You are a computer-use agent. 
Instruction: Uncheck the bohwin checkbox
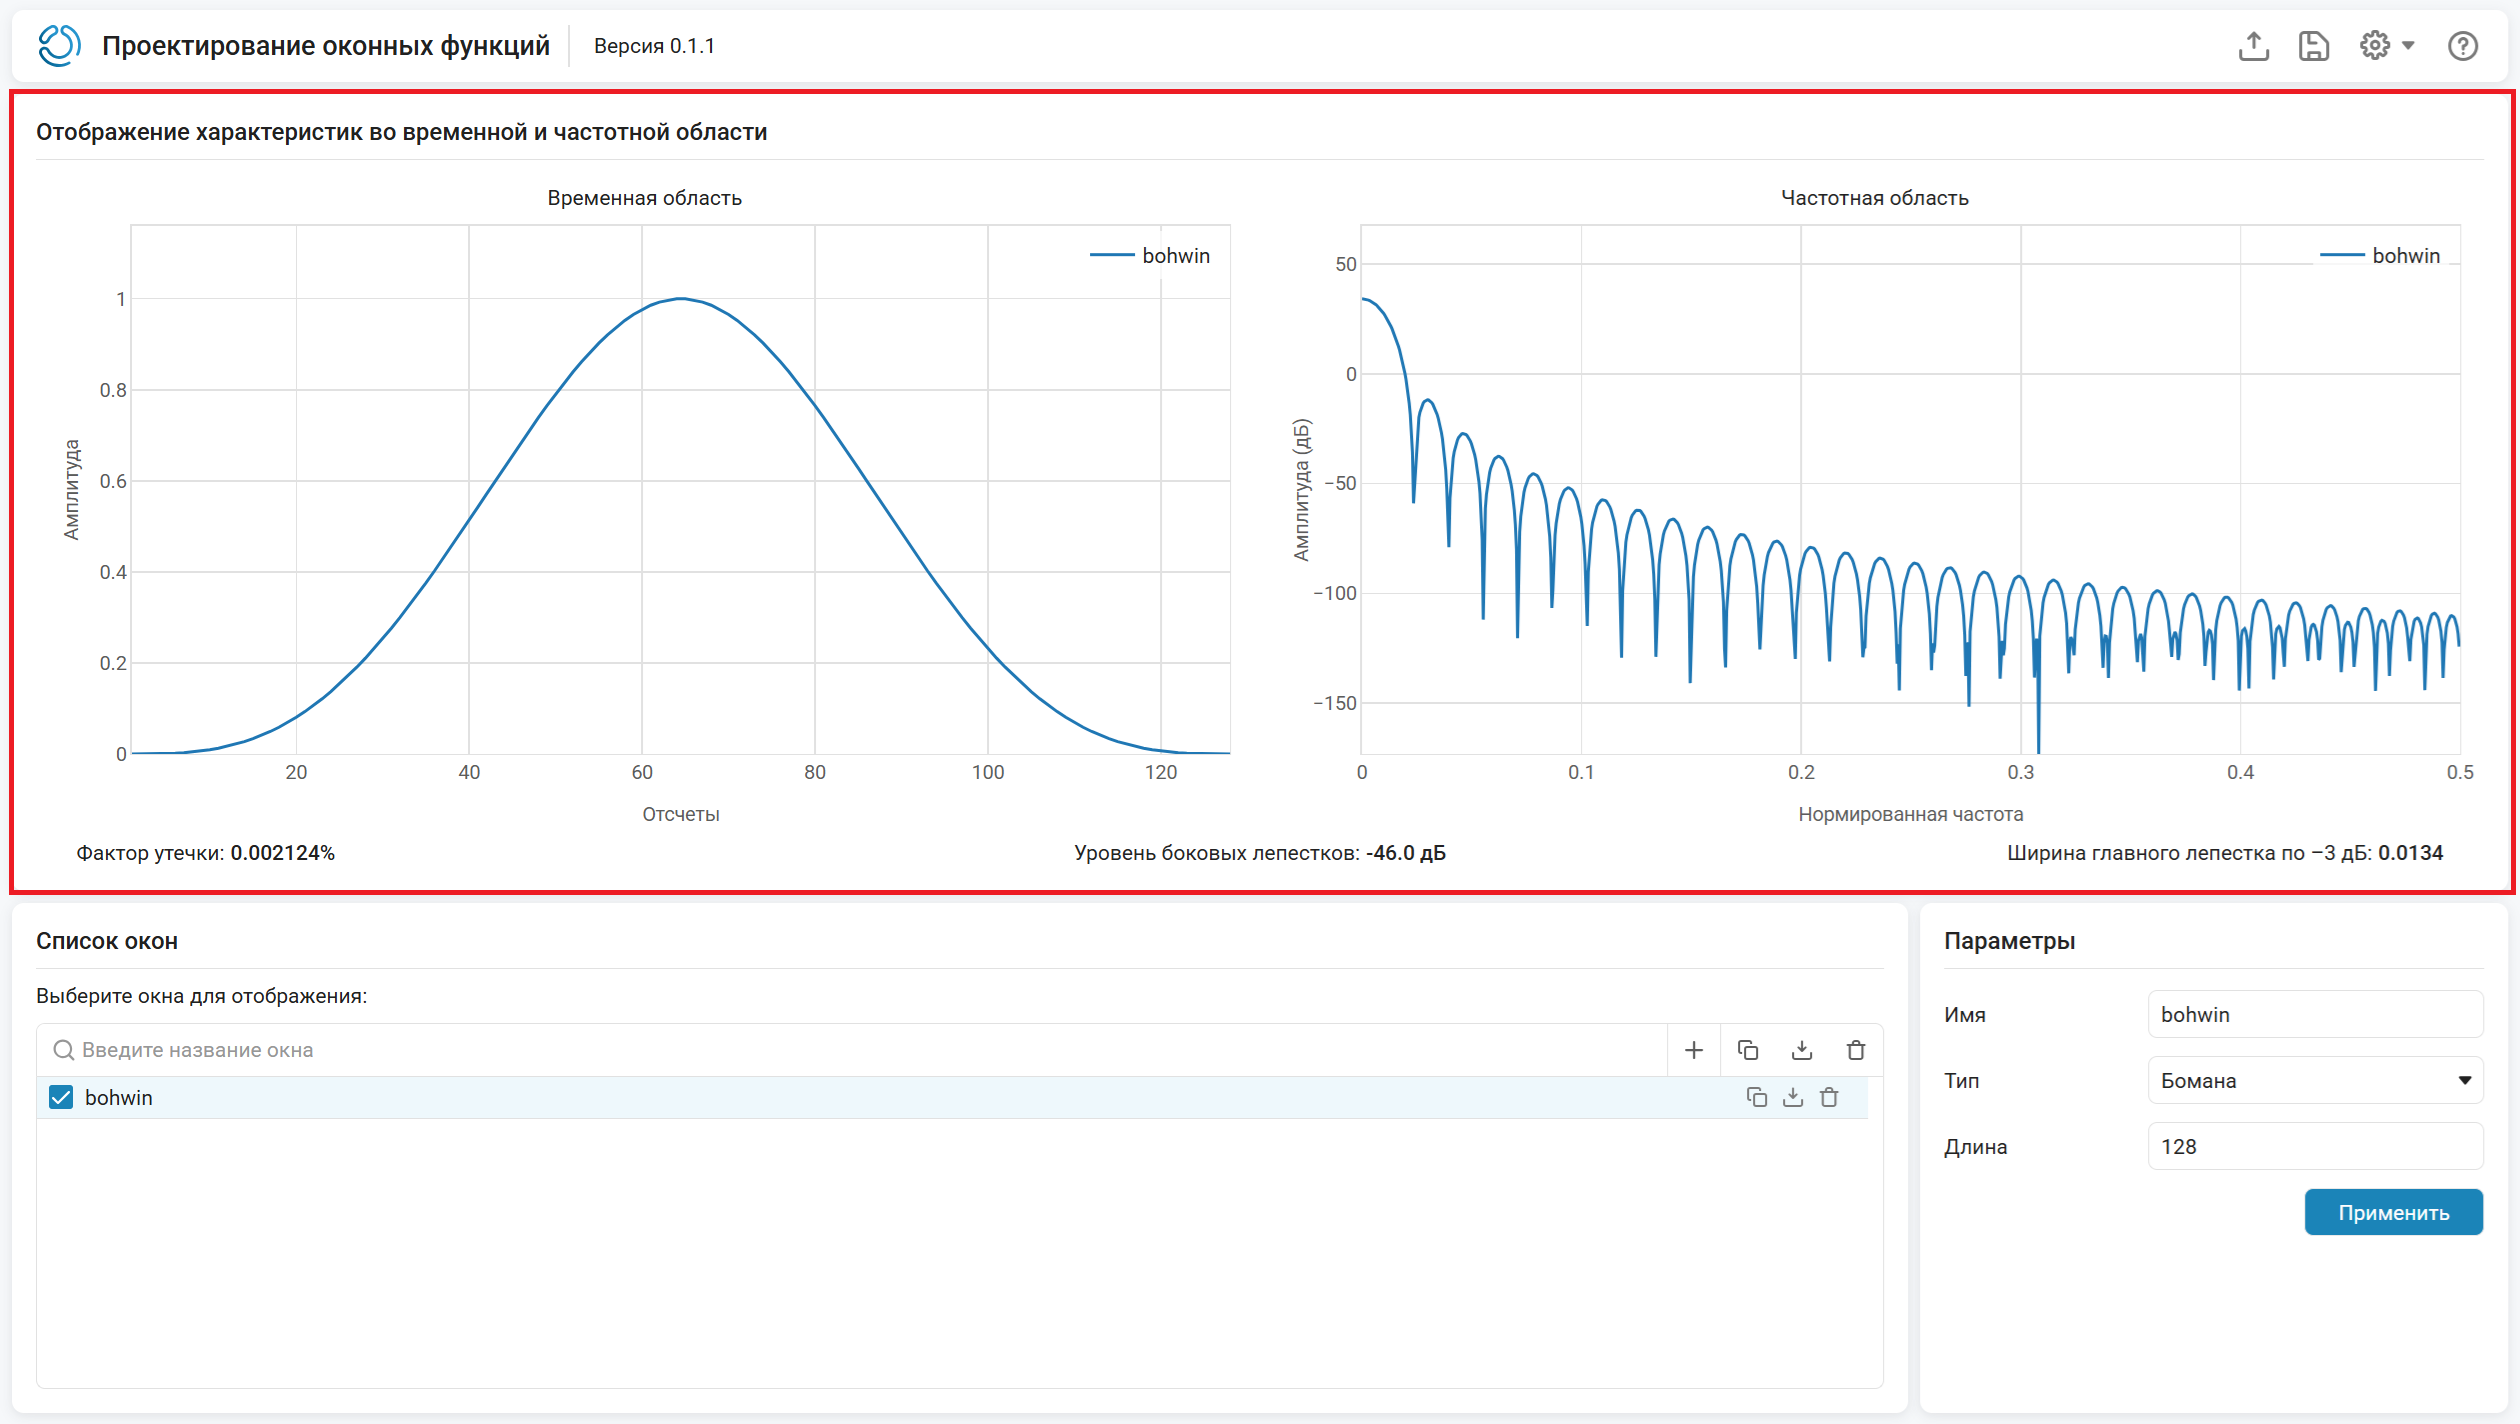61,1097
